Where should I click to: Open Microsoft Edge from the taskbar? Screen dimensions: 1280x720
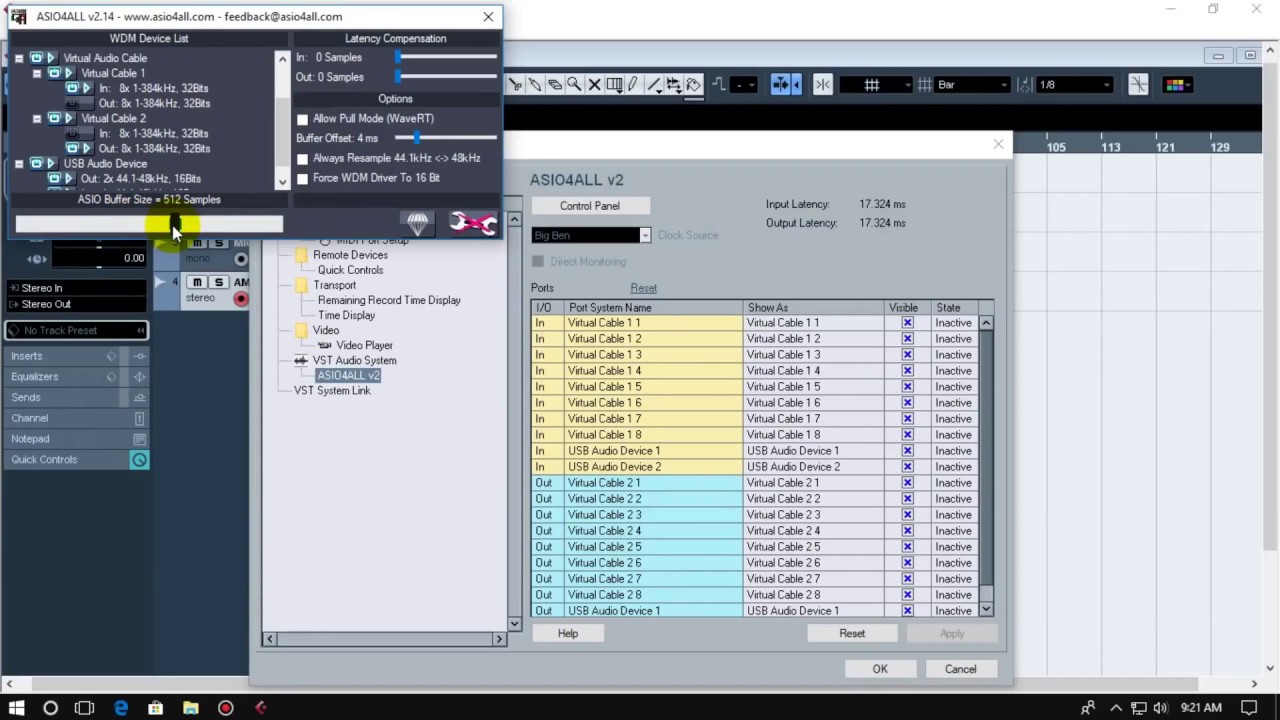(x=121, y=708)
